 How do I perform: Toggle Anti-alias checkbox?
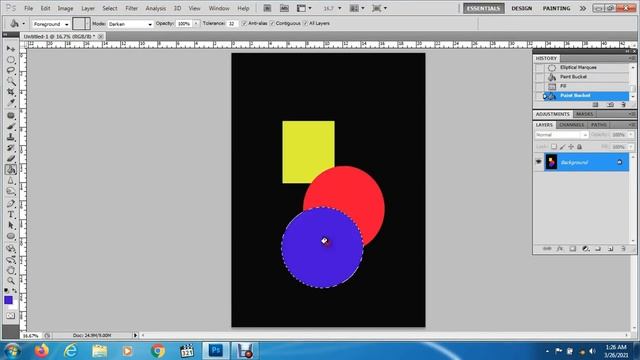point(244,24)
